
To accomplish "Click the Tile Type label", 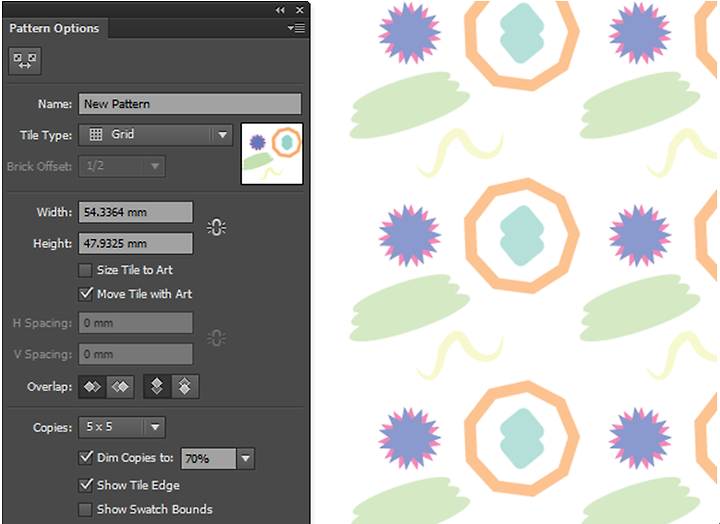I will (46, 135).
